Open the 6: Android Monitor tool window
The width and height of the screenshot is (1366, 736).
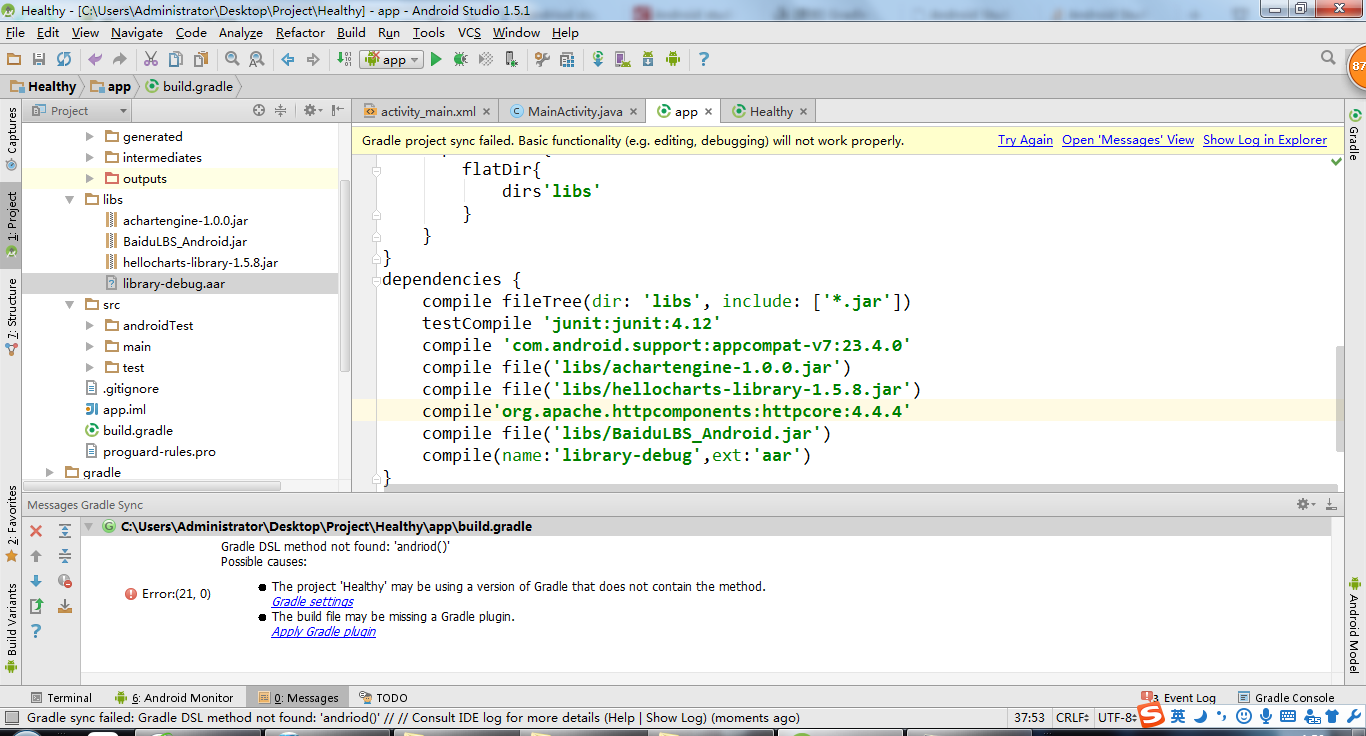tap(174, 698)
